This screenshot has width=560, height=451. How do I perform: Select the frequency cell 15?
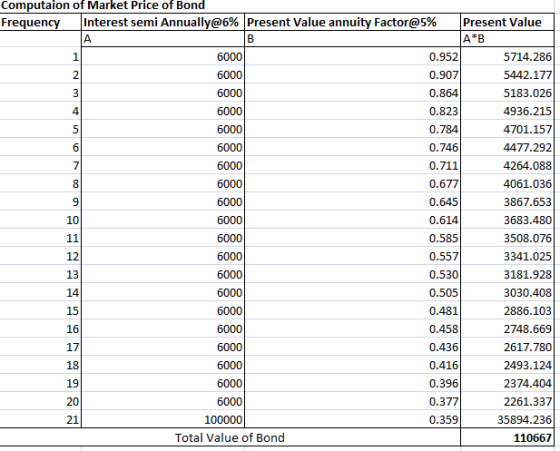tap(40, 311)
